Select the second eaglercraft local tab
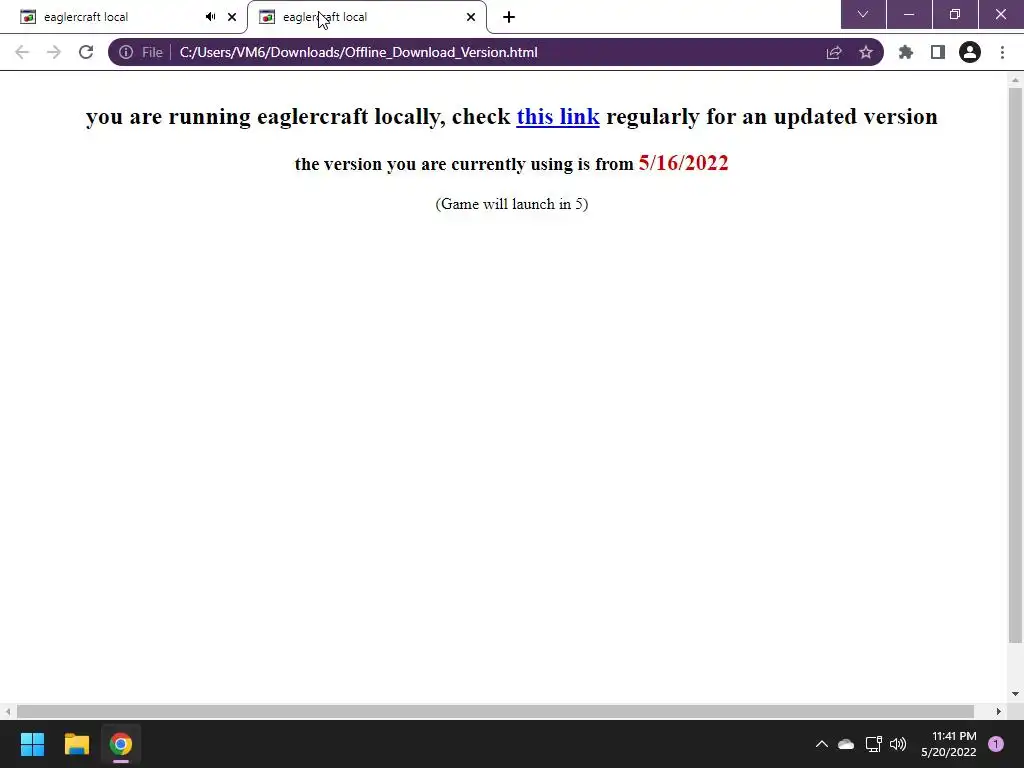Viewport: 1024px width, 768px height. [x=366, y=17]
